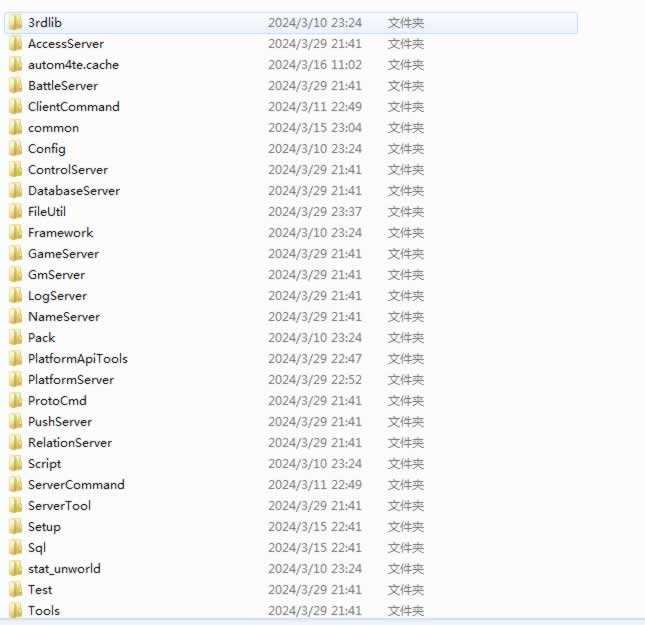
Task: Click the NameServer folder icon
Action: tap(15, 316)
